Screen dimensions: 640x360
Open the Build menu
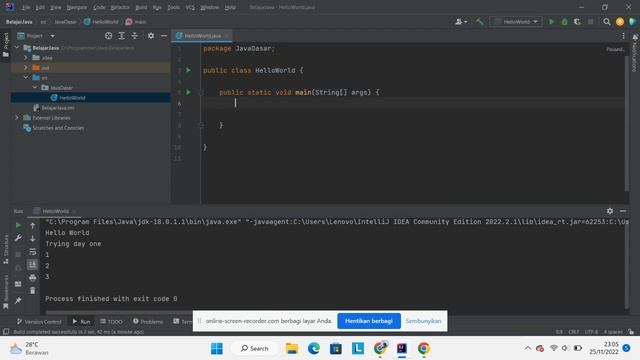(141, 7)
